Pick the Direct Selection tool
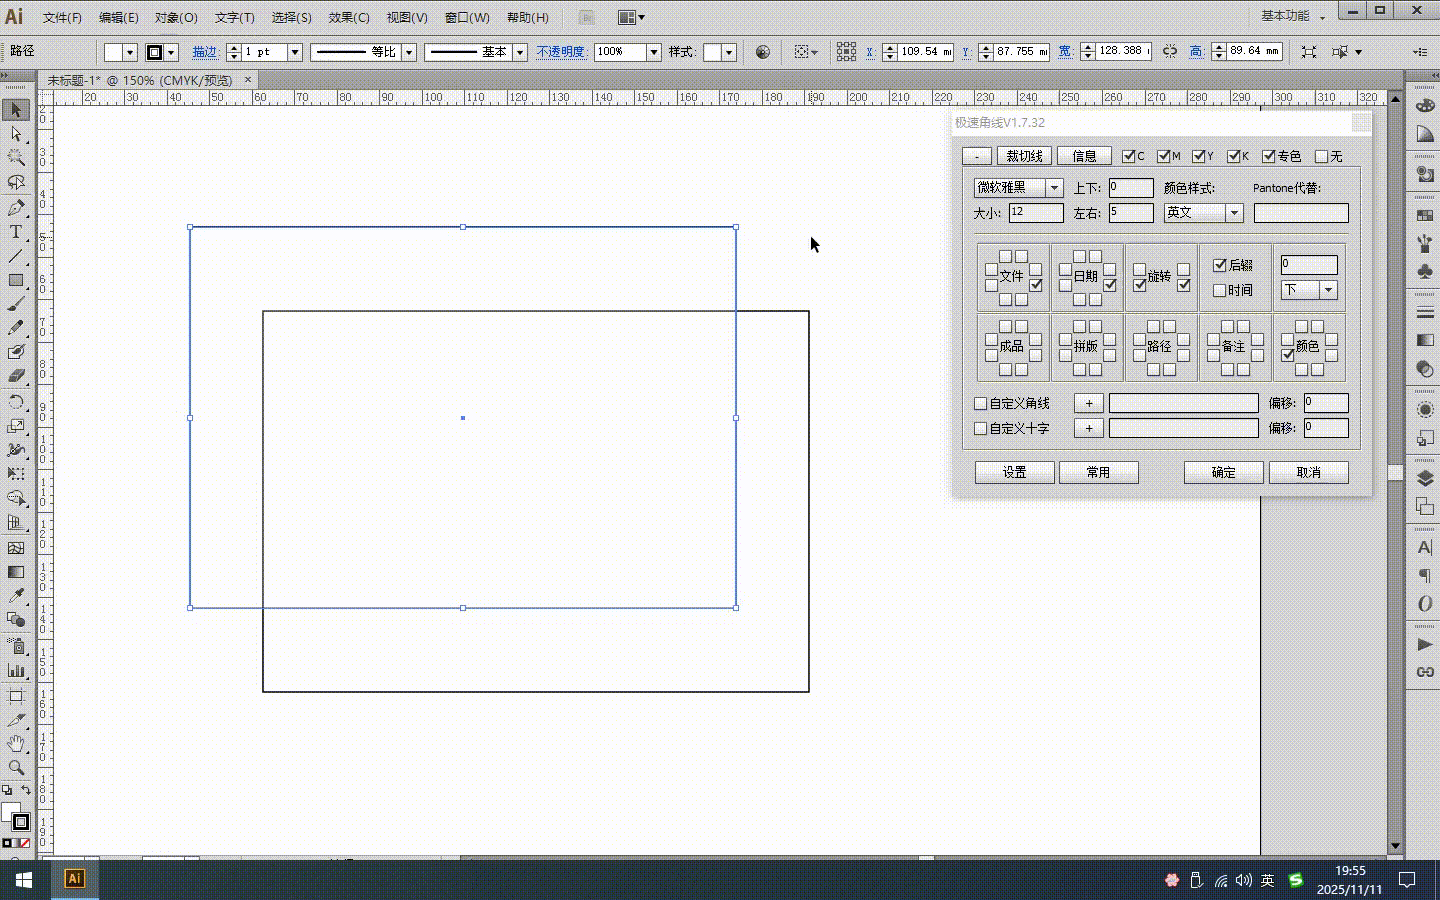Viewport: 1440px width, 900px height. click(x=16, y=134)
